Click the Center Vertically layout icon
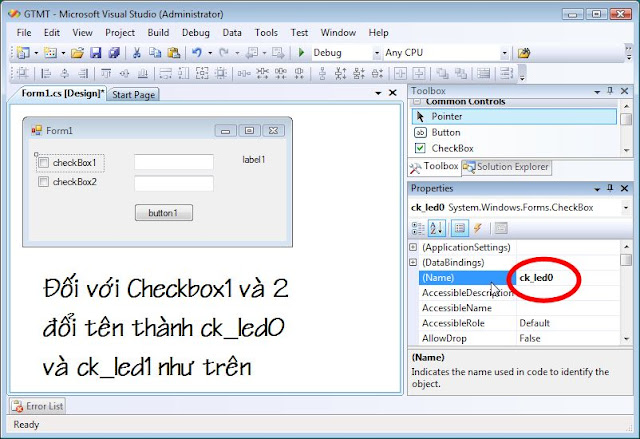Viewport: 640px width, 439px height. [x=419, y=73]
